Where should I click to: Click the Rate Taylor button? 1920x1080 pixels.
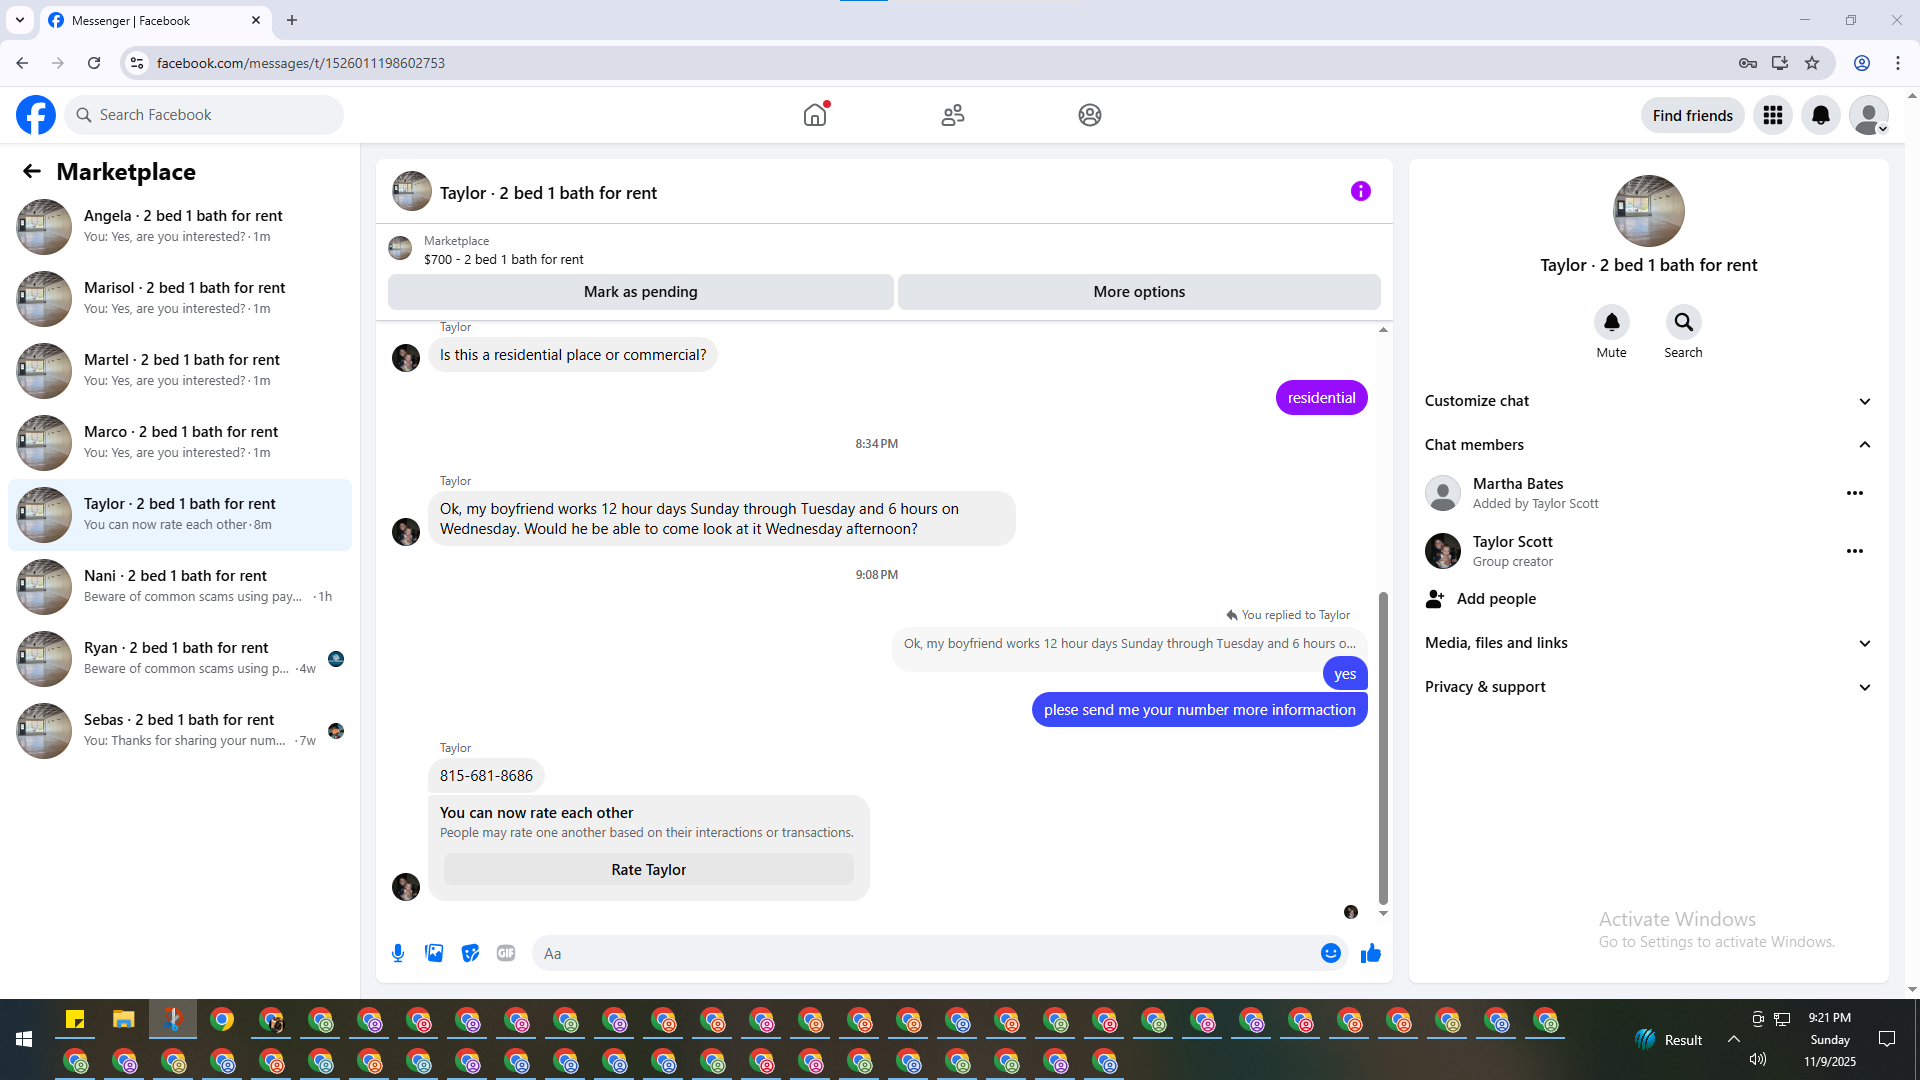tap(649, 870)
